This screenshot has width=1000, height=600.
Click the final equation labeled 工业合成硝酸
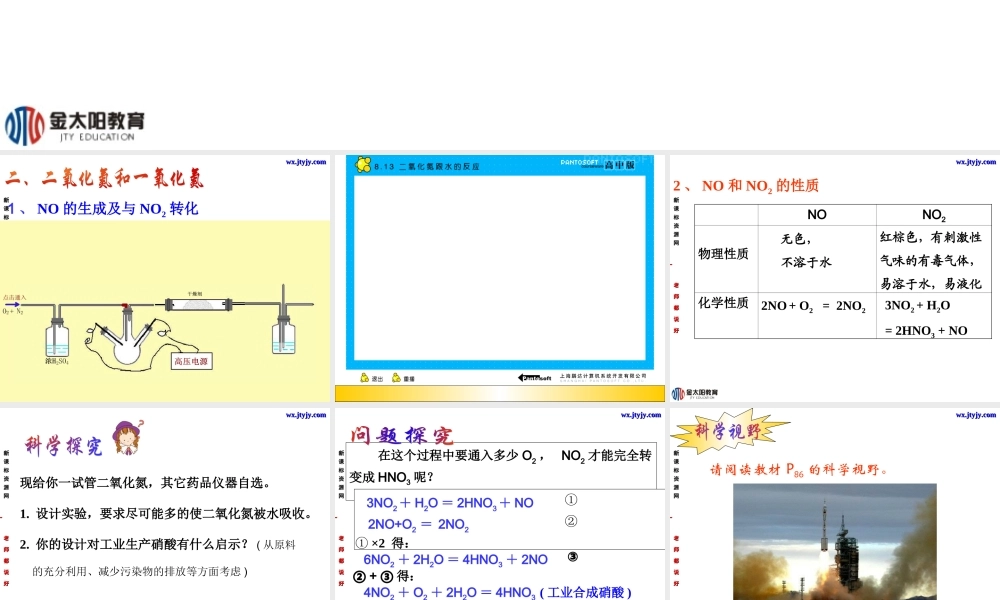[x=497, y=592]
